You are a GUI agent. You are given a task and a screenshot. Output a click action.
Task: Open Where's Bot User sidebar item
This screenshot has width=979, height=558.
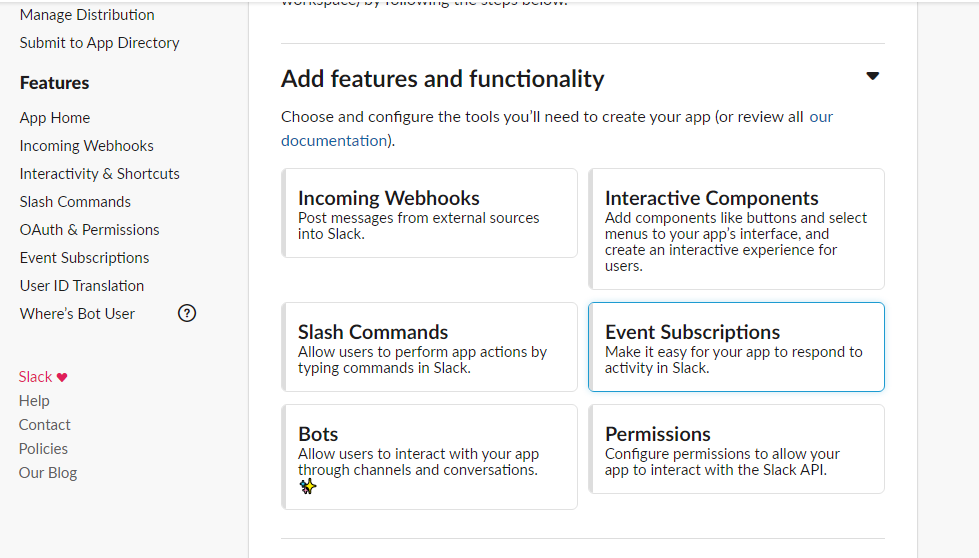coord(77,314)
